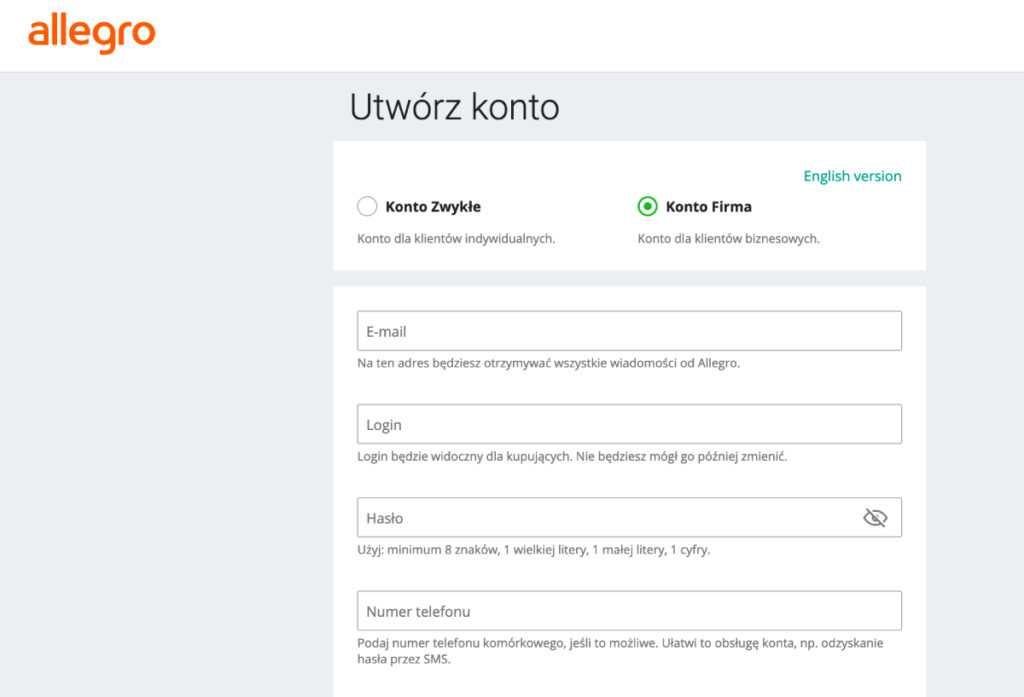Focus the E-mail input field
Screen dimensions: 1024x697
pyautogui.click(x=630, y=331)
